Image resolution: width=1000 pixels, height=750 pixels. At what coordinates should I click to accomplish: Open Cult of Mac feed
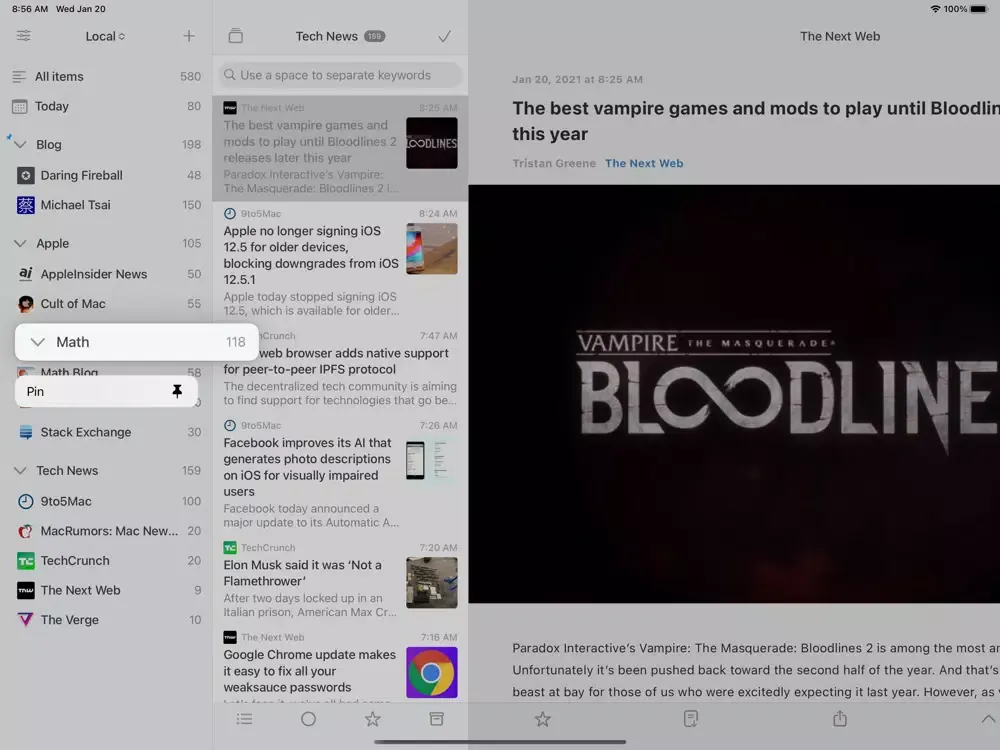point(107,304)
